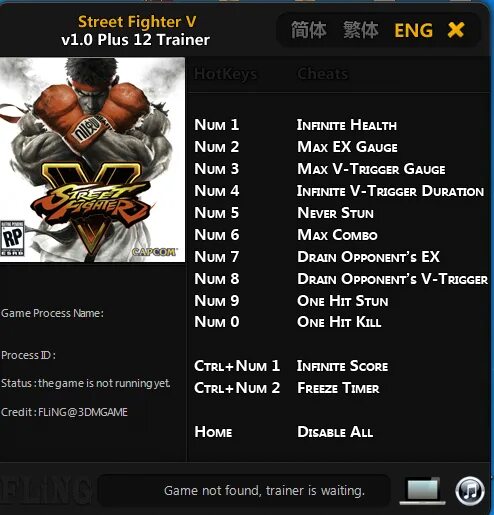Viewport: 494px width, 515px height.
Task: Switch language to simplified Chinese 简体
Action: 309,30
